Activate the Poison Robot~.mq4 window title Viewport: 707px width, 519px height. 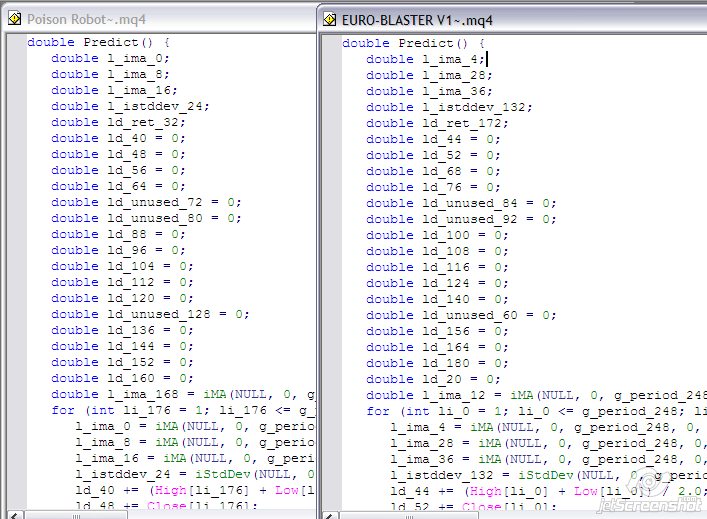pyautogui.click(x=86, y=19)
